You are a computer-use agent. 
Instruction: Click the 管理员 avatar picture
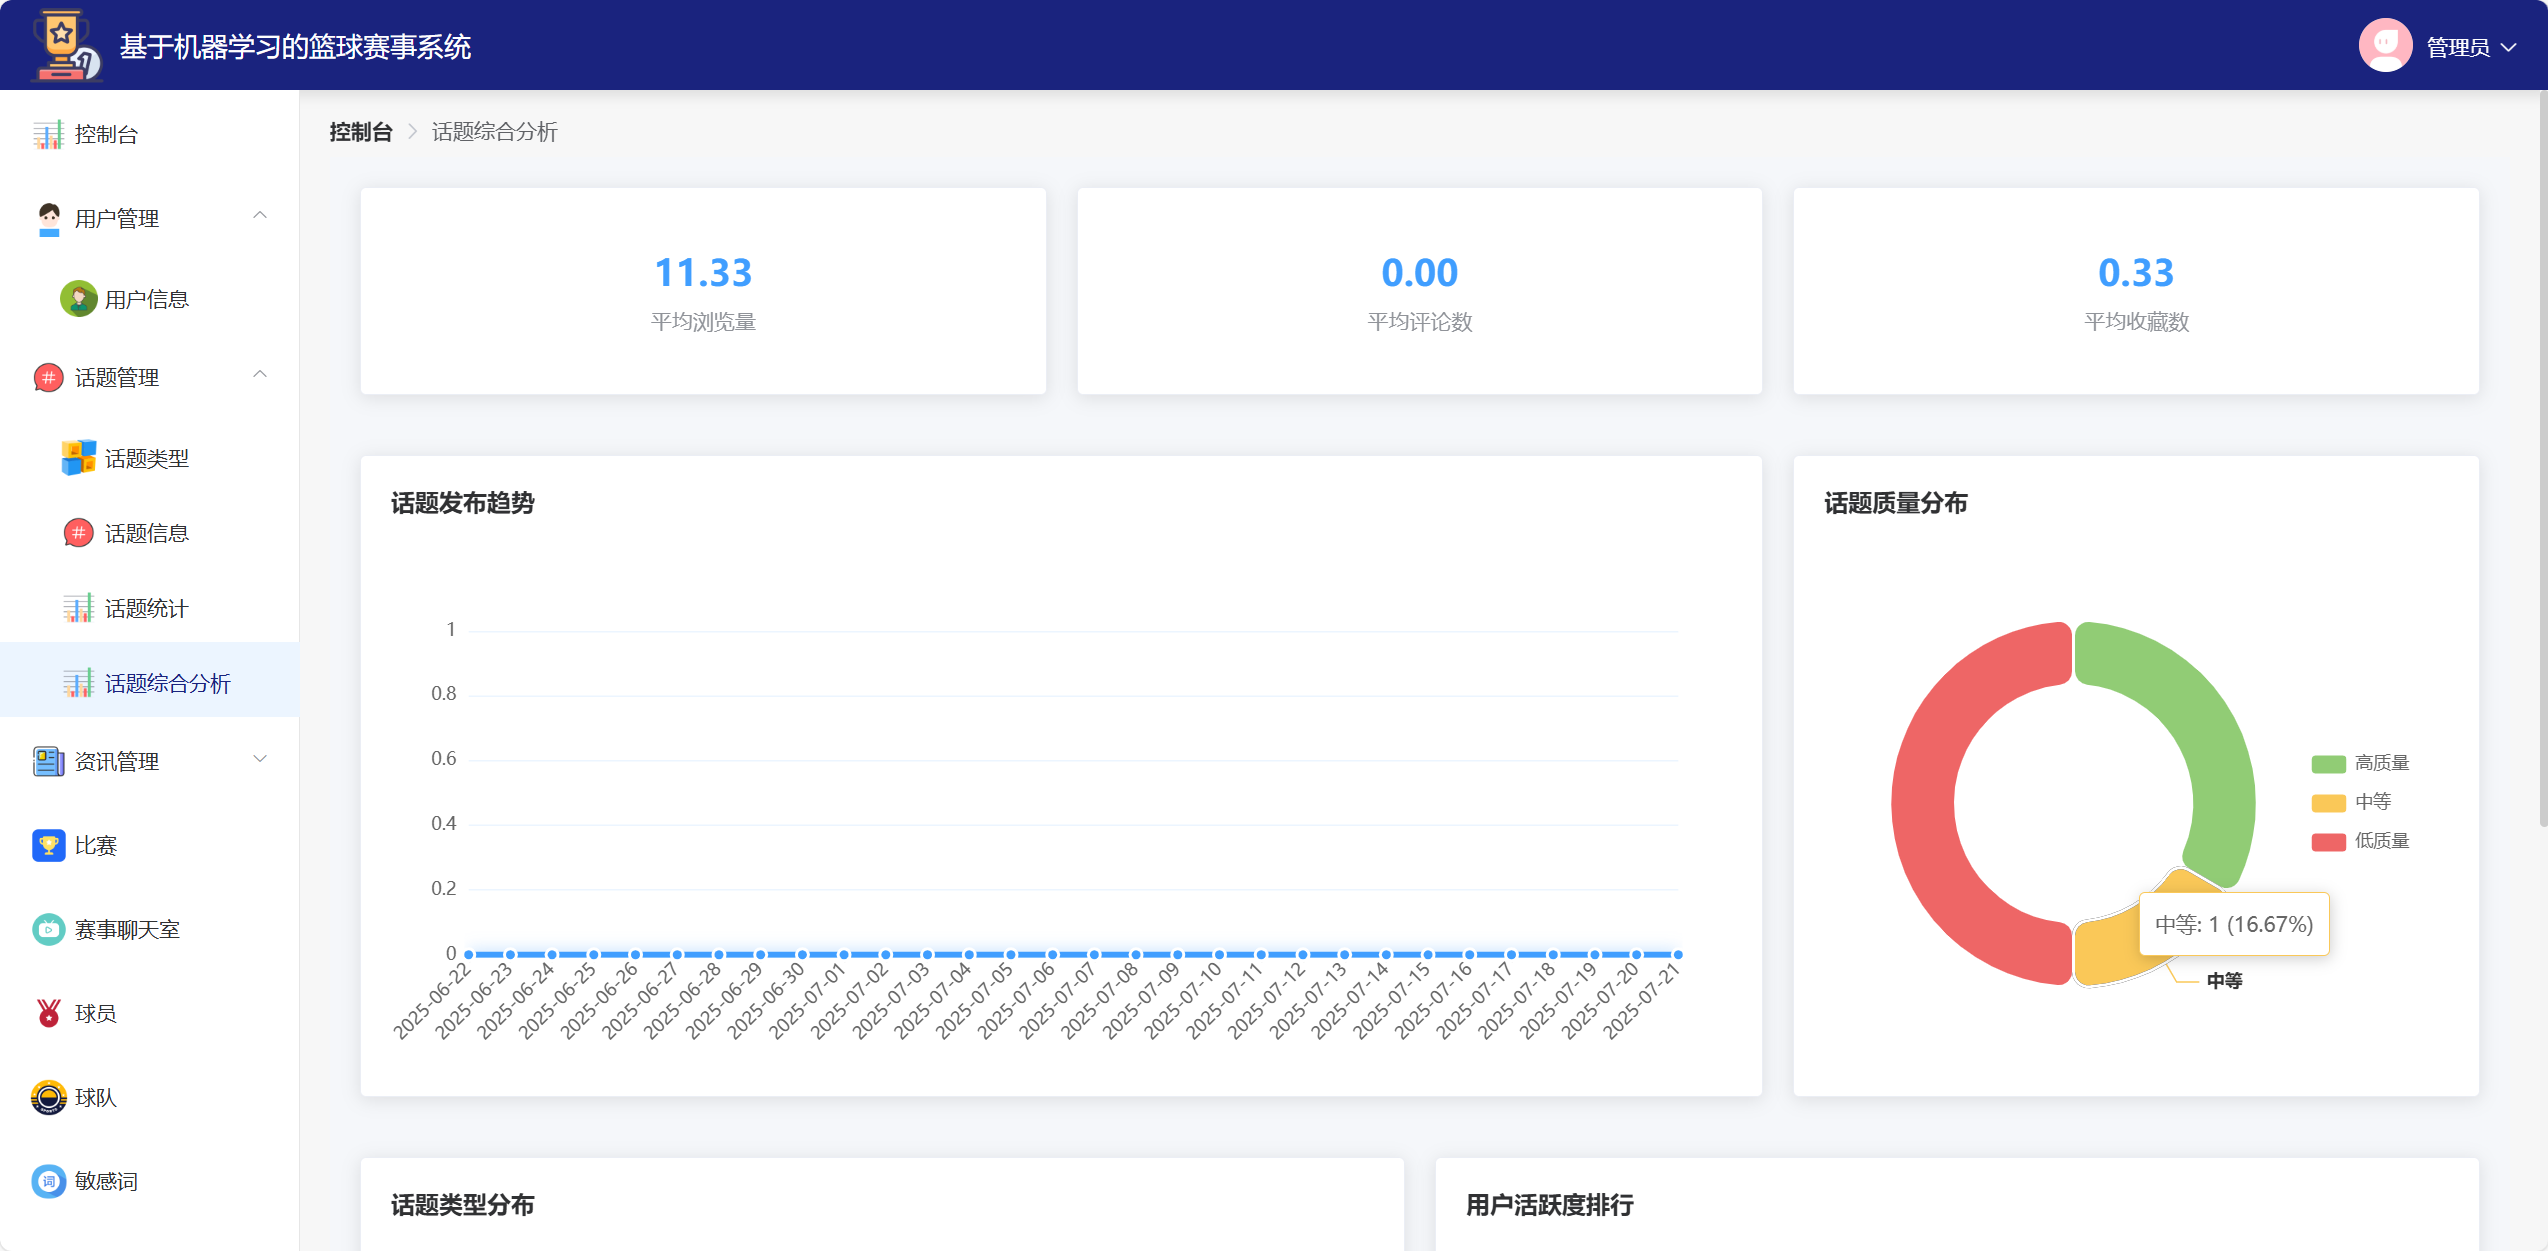(x=2385, y=46)
